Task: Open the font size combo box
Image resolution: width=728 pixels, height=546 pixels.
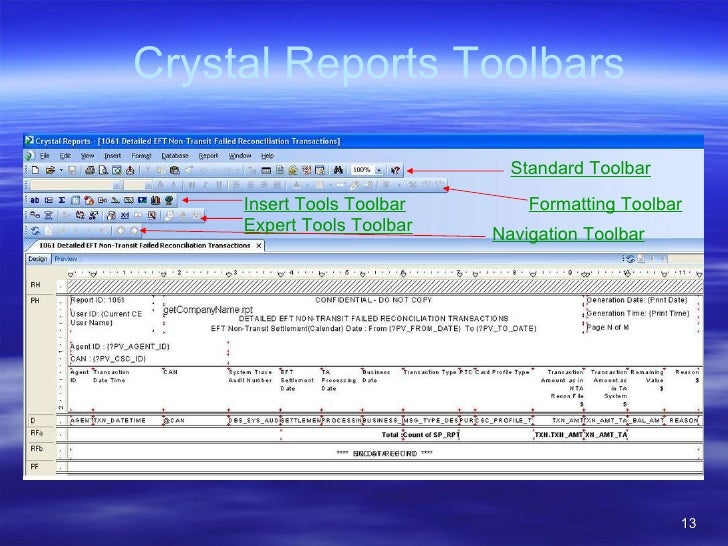Action: pos(138,185)
